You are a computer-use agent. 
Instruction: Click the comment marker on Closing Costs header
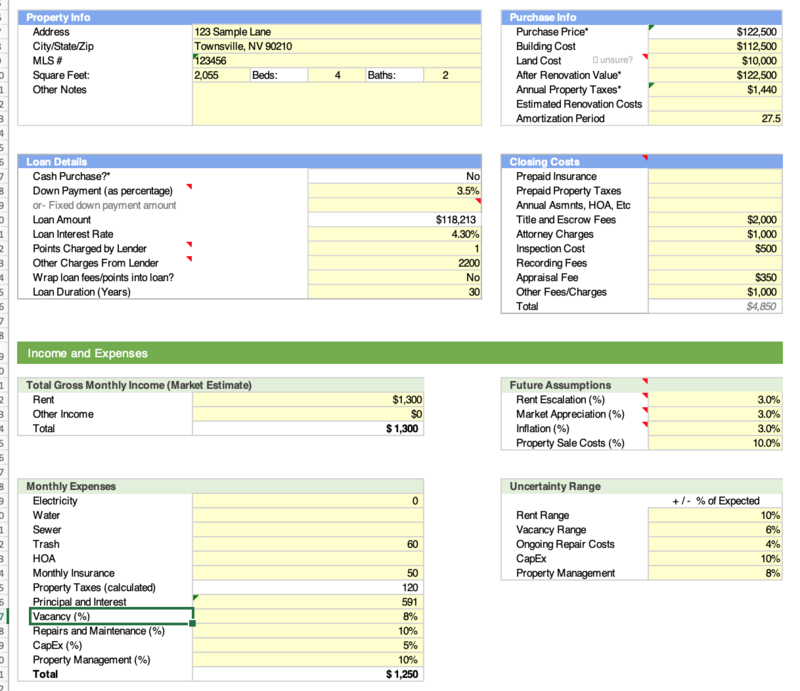click(645, 158)
